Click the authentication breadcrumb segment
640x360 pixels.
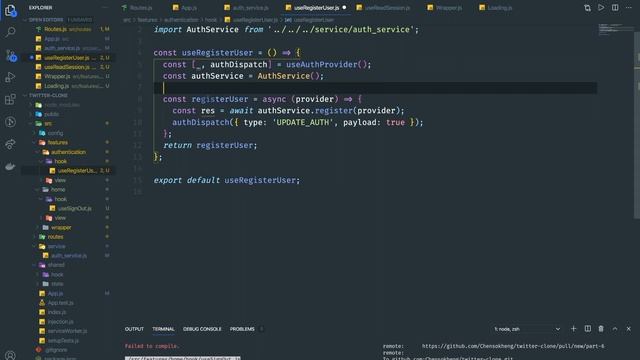(181, 20)
